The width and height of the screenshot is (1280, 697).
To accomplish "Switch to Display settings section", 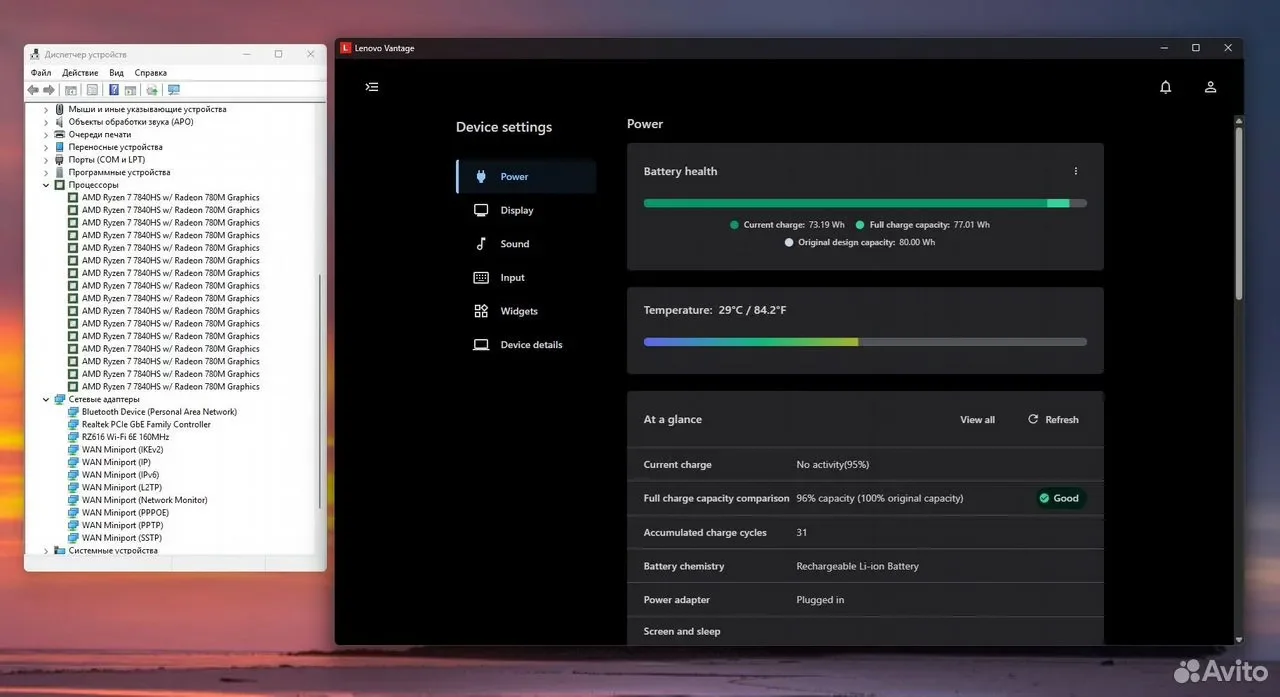I will pos(526,210).
